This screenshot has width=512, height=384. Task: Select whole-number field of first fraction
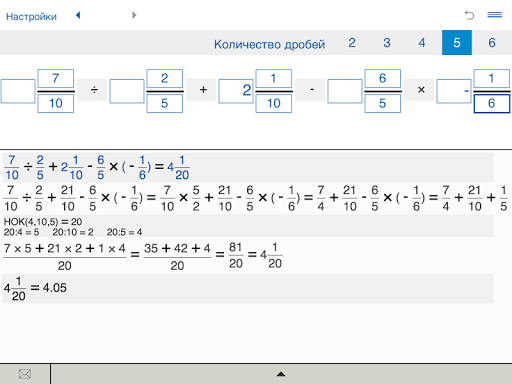pyautogui.click(x=18, y=91)
